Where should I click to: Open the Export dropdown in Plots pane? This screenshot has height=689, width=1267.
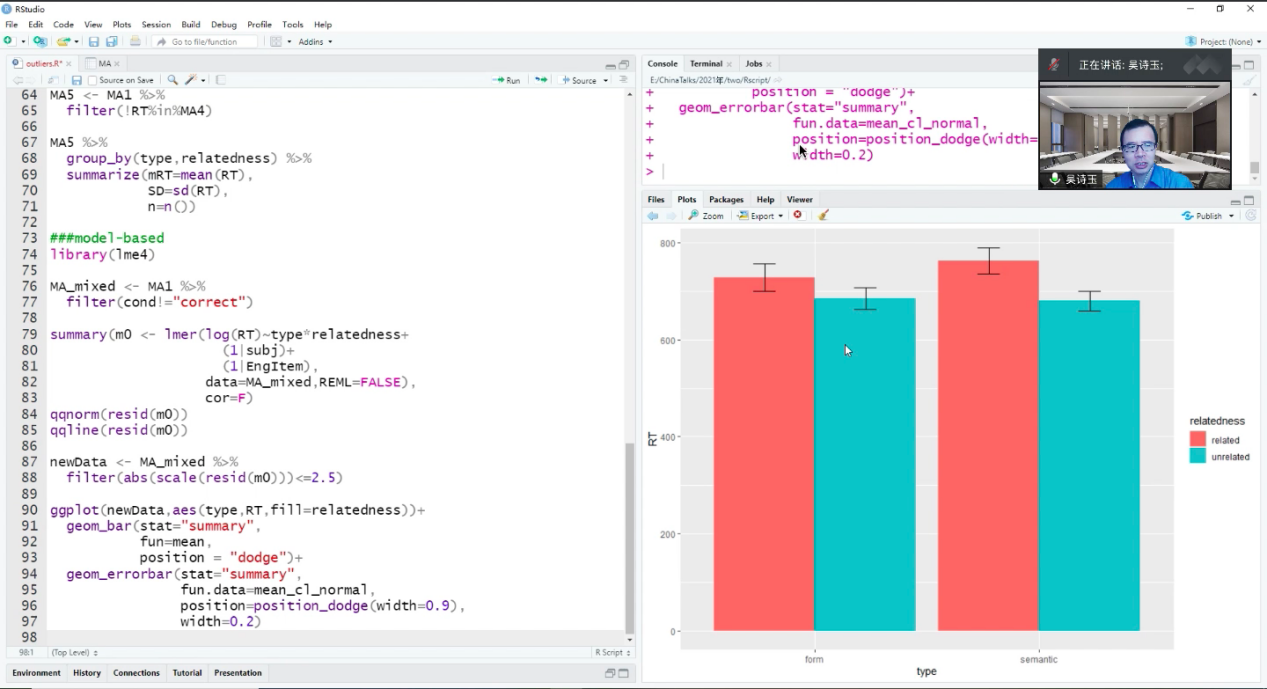(x=761, y=215)
